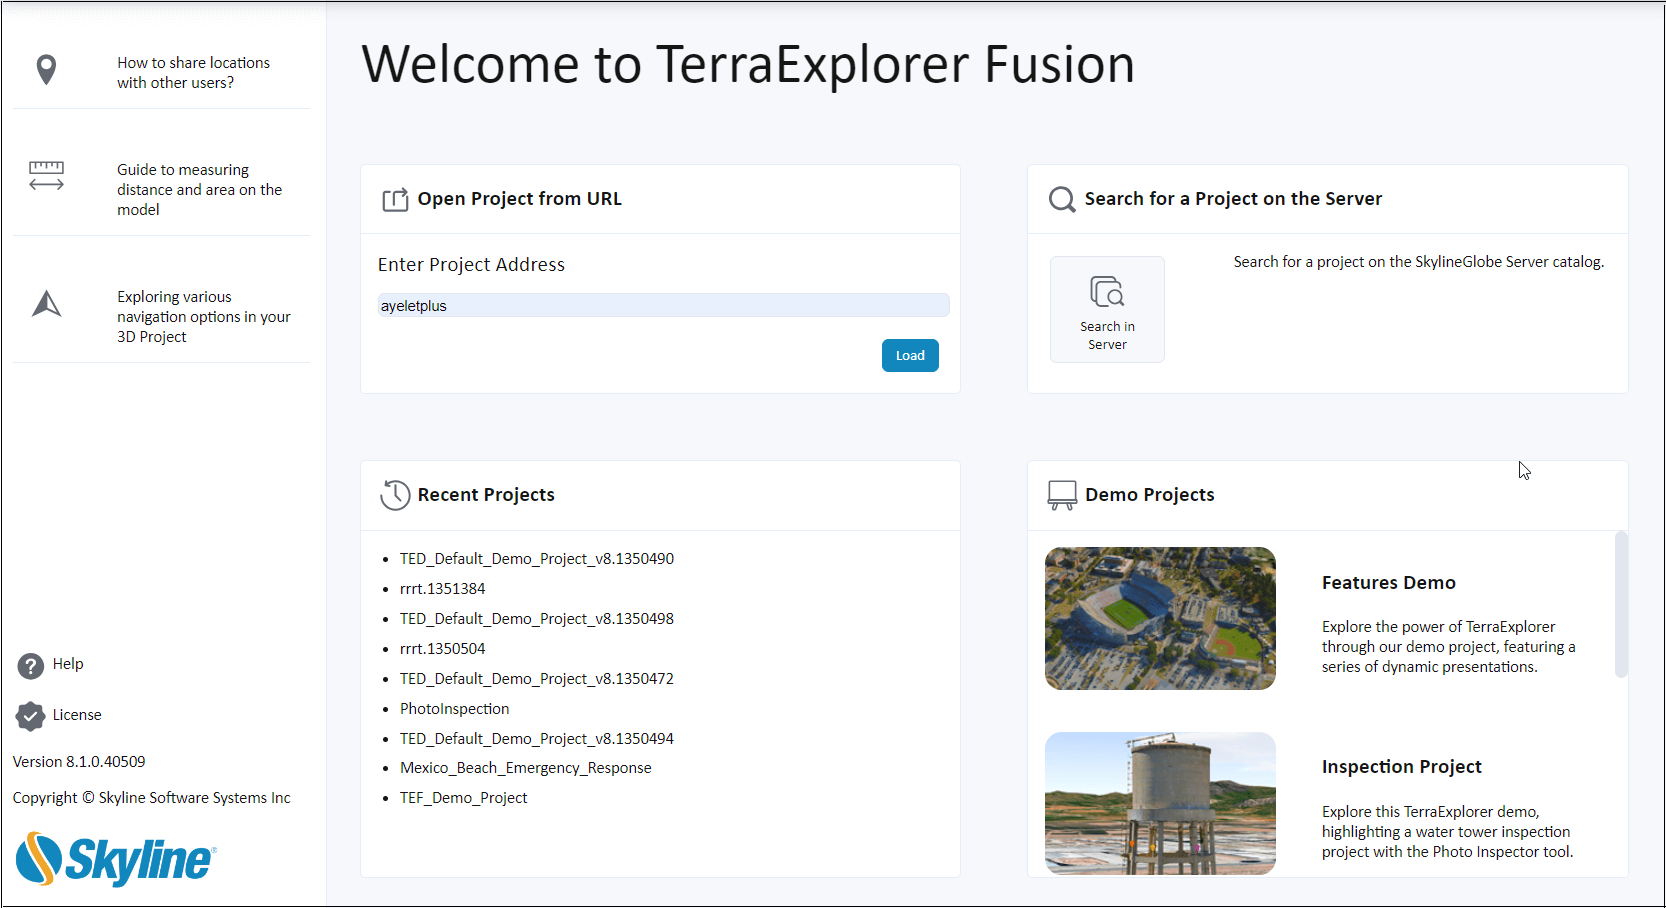The height and width of the screenshot is (908, 1666).
Task: Open TED_Default_Demo_Project_v8.1350490 recent project
Action: [536, 559]
